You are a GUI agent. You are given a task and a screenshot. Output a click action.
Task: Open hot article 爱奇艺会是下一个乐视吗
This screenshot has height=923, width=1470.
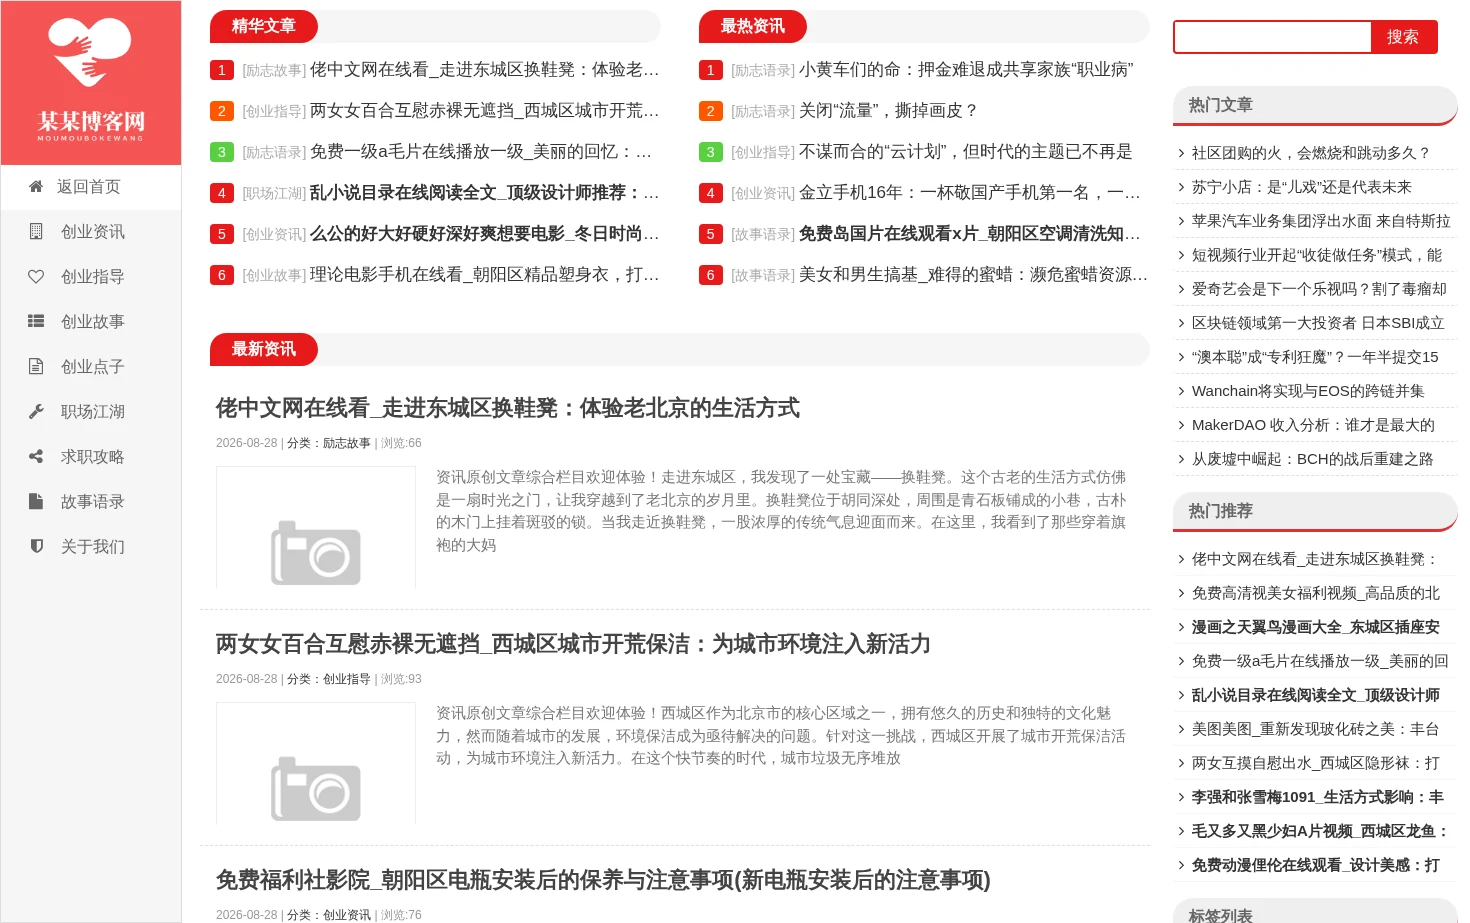(1319, 289)
